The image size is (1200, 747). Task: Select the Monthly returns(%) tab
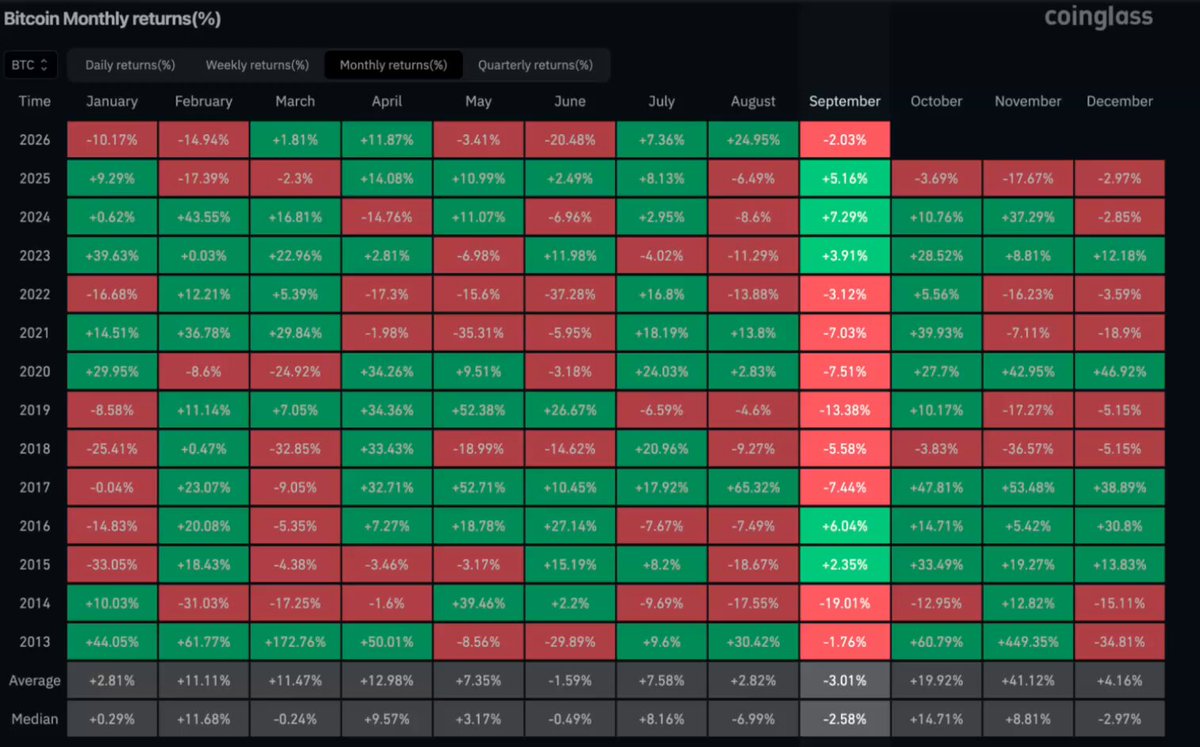(393, 65)
